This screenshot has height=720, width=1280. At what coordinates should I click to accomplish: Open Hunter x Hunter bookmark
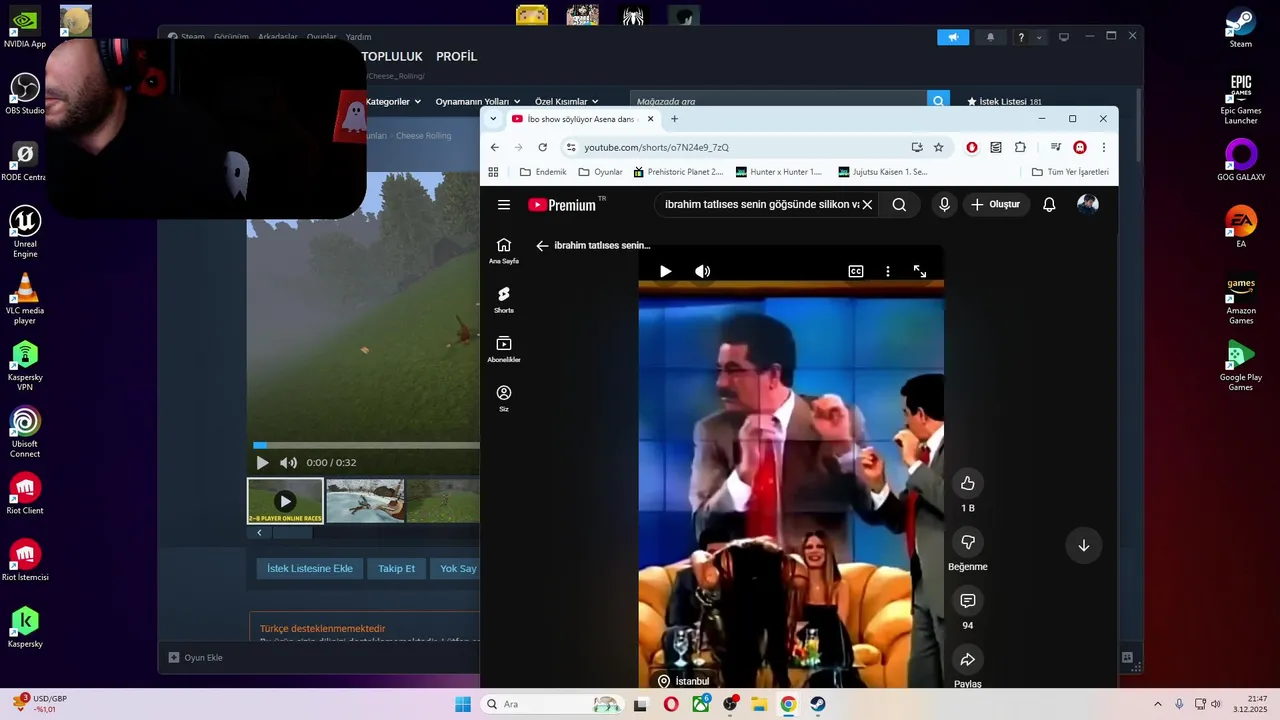[779, 172]
